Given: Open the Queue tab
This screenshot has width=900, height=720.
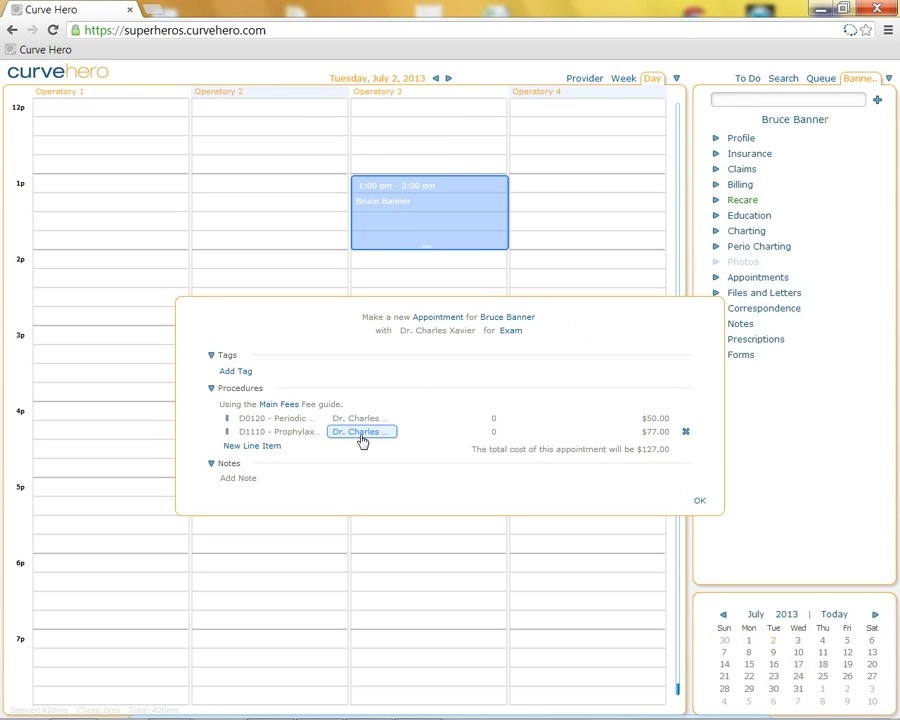Looking at the screenshot, I should [821, 78].
